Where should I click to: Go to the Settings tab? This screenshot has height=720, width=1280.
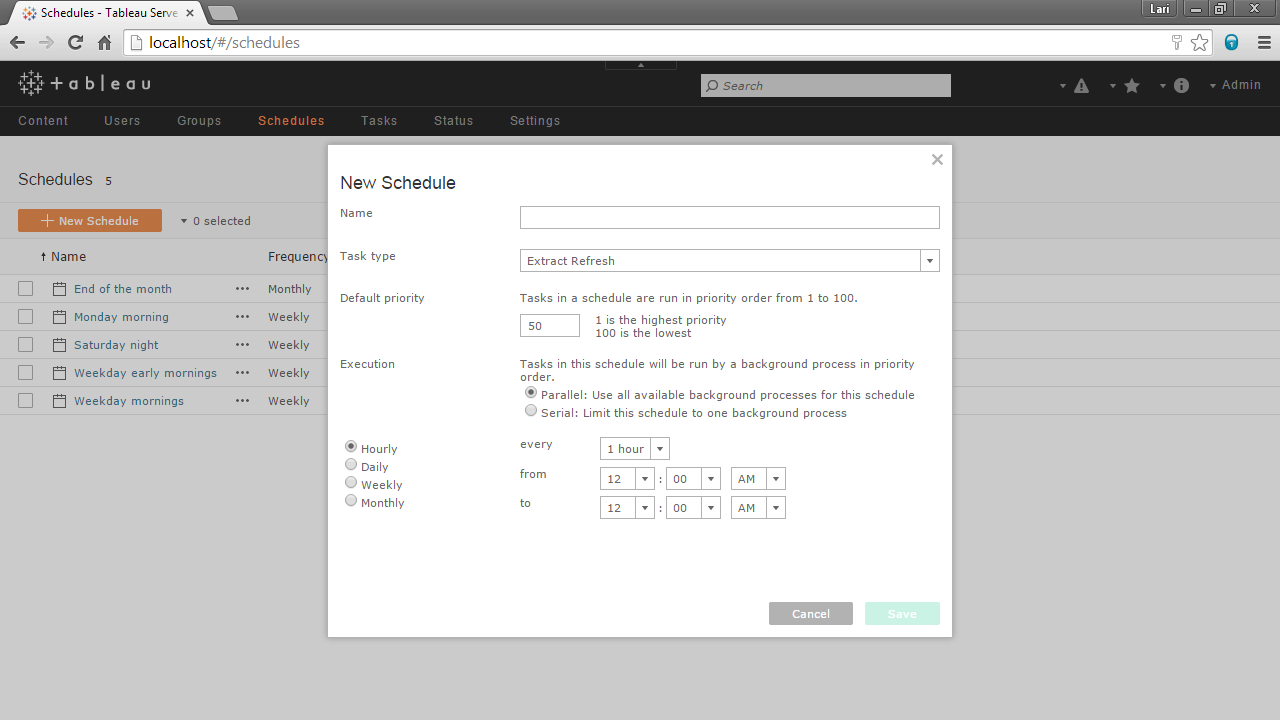pos(535,121)
